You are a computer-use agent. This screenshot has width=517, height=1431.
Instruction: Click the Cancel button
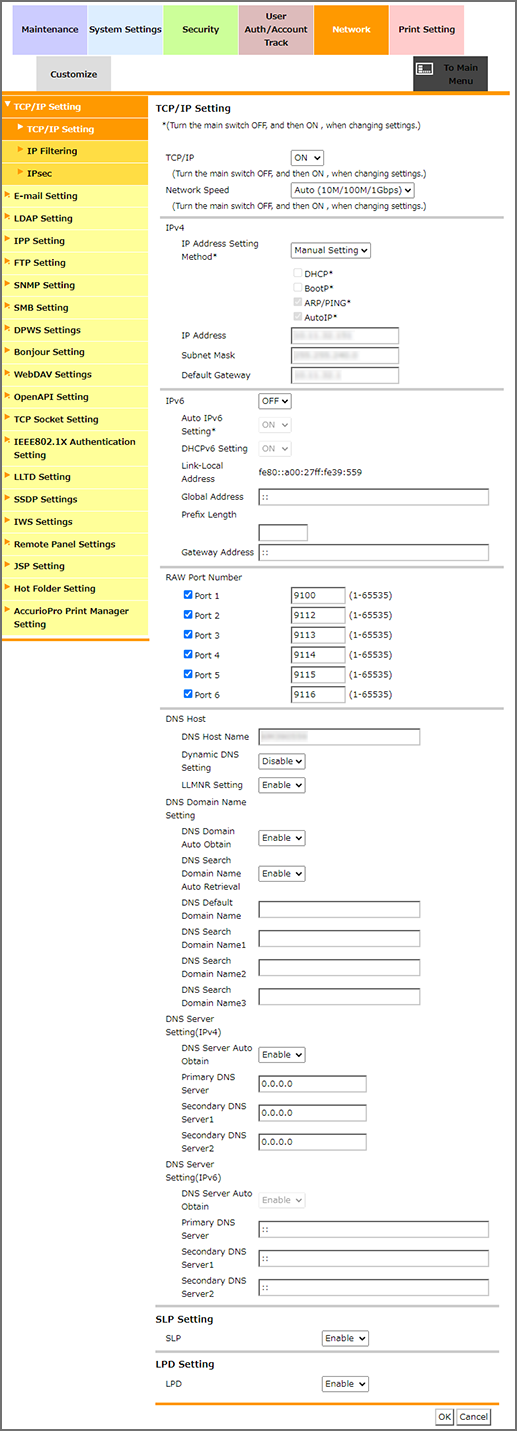pos(474,1416)
